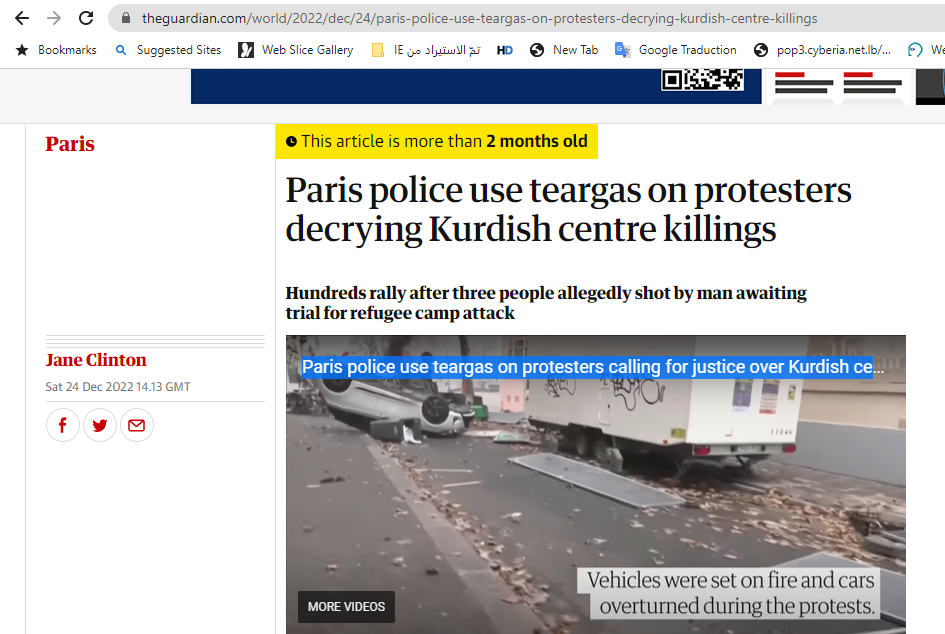The image size is (945, 634).
Task: Open the Web Slice Gallery bookmark
Action: tap(296, 50)
